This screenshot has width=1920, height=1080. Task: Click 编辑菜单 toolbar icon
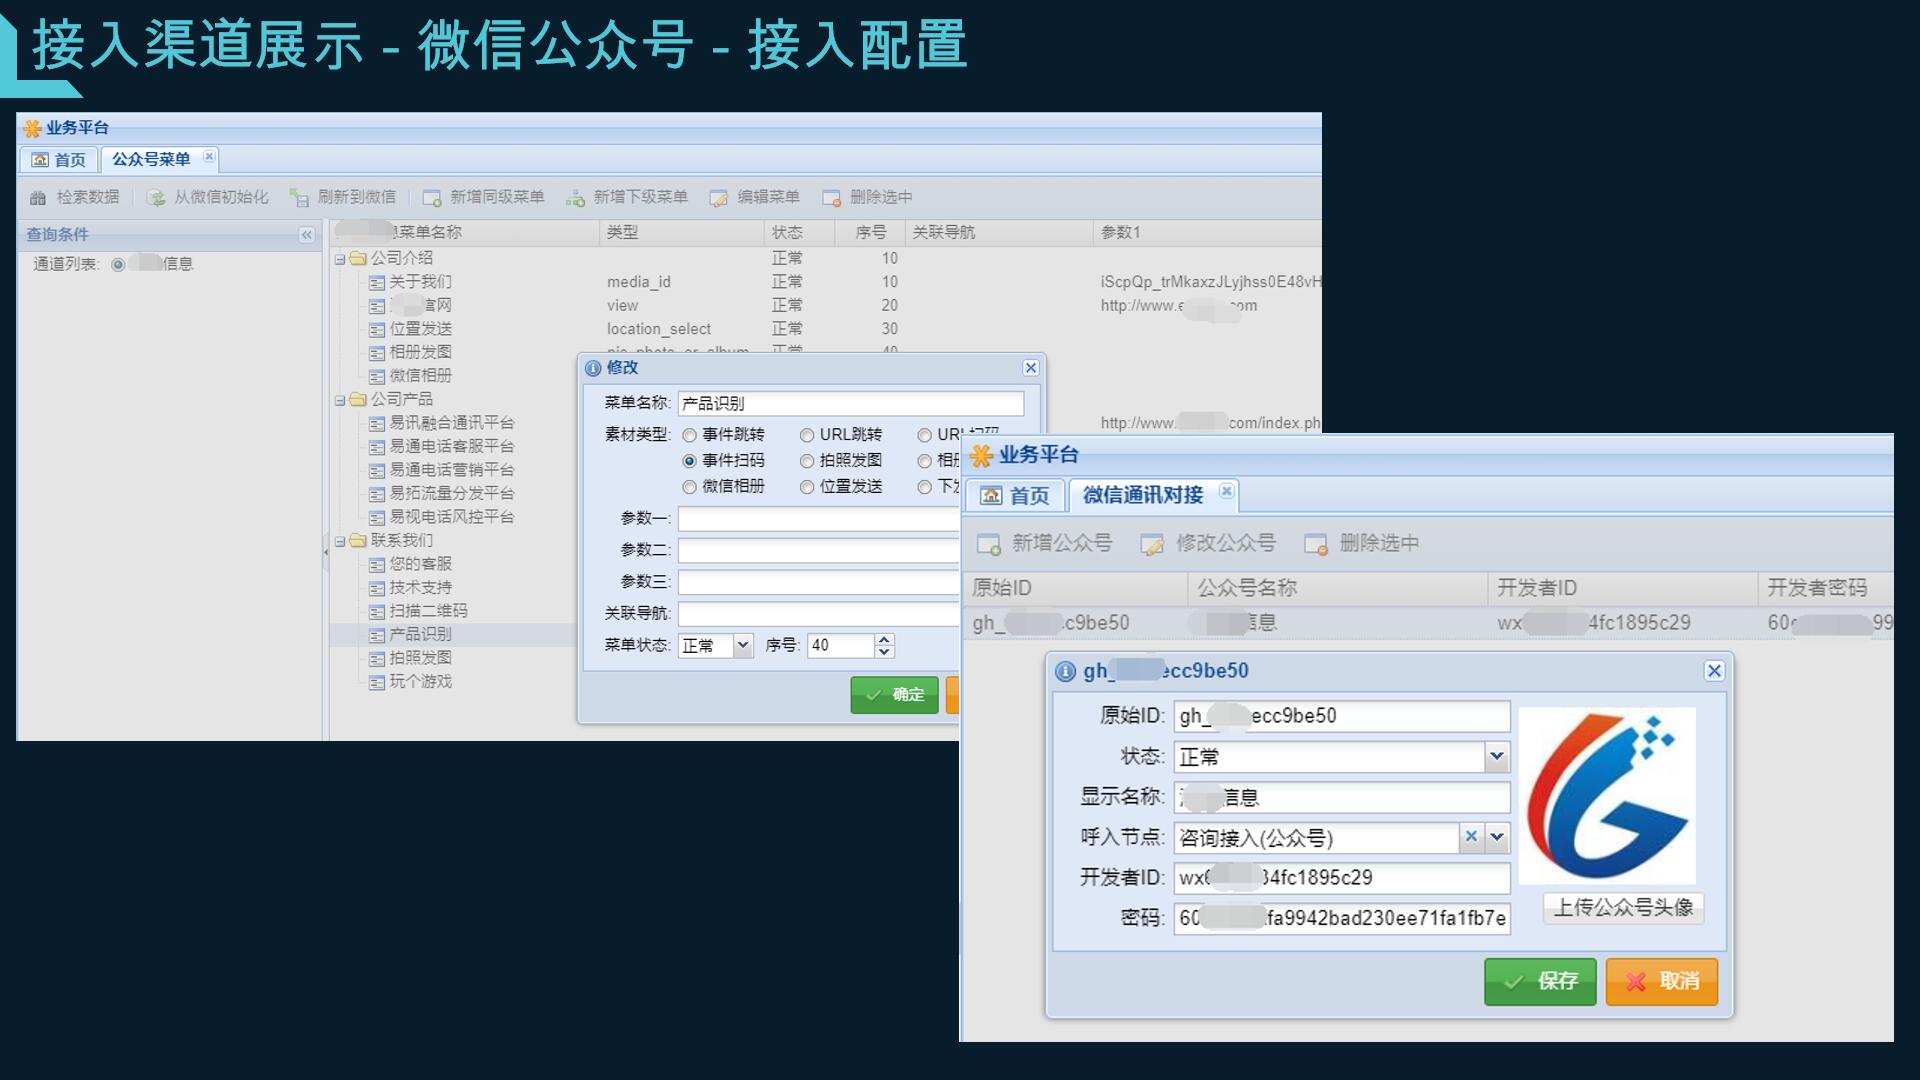719,198
